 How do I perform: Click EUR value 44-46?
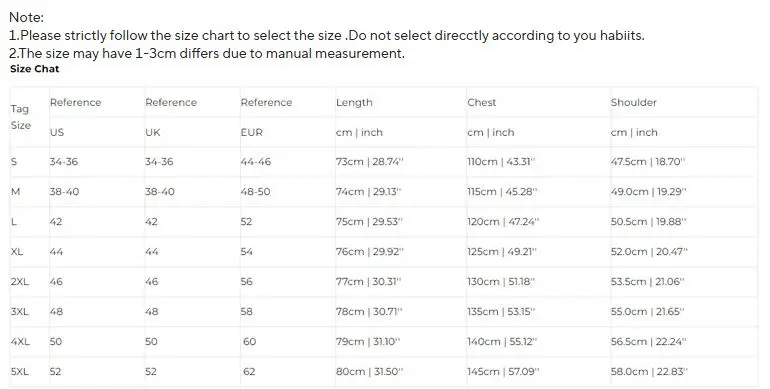[x=255, y=162]
